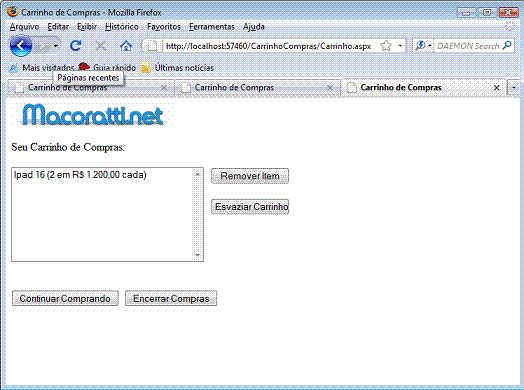This screenshot has width=524, height=390.
Task: Click the Remover Item button
Action: (x=250, y=176)
